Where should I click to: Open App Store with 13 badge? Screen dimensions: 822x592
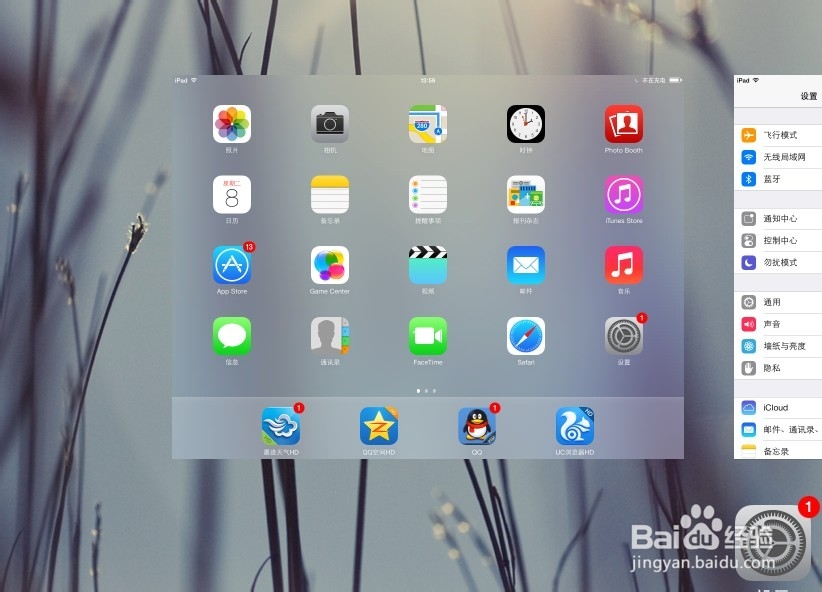232,265
